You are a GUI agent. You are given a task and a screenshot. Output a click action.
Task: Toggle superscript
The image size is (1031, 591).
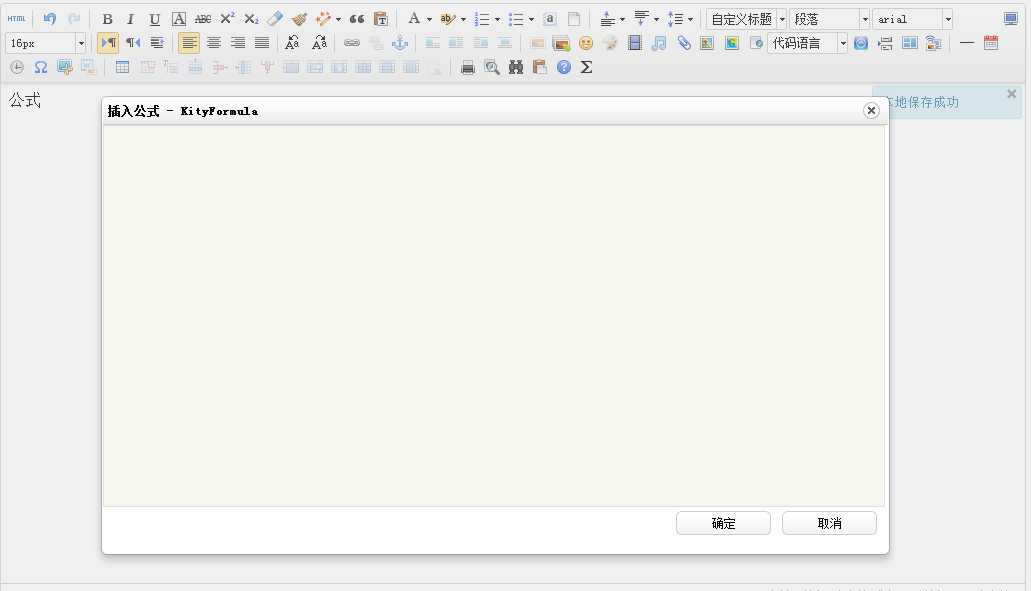tap(227, 19)
